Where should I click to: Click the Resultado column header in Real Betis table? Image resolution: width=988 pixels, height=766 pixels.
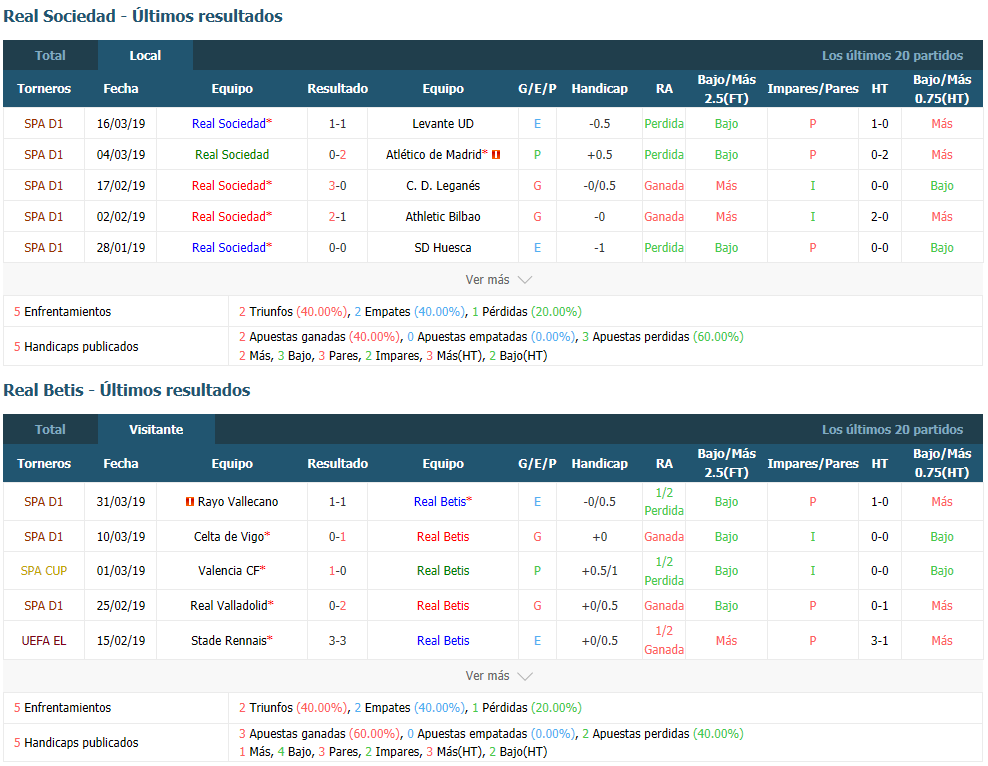338,464
